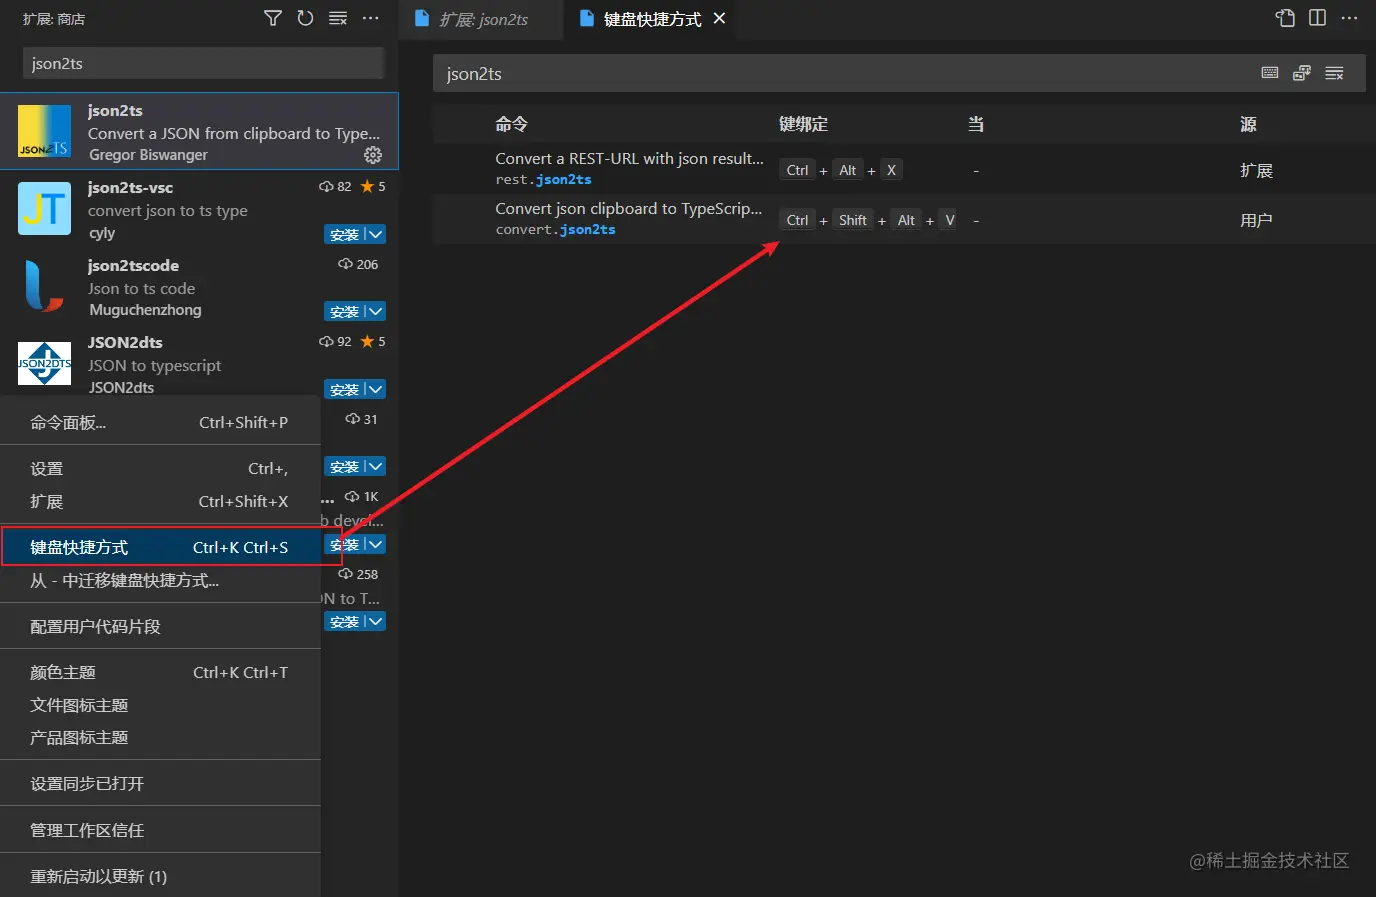
Task: Click the json2ts extension thumbnail icon
Action: click(x=43, y=131)
